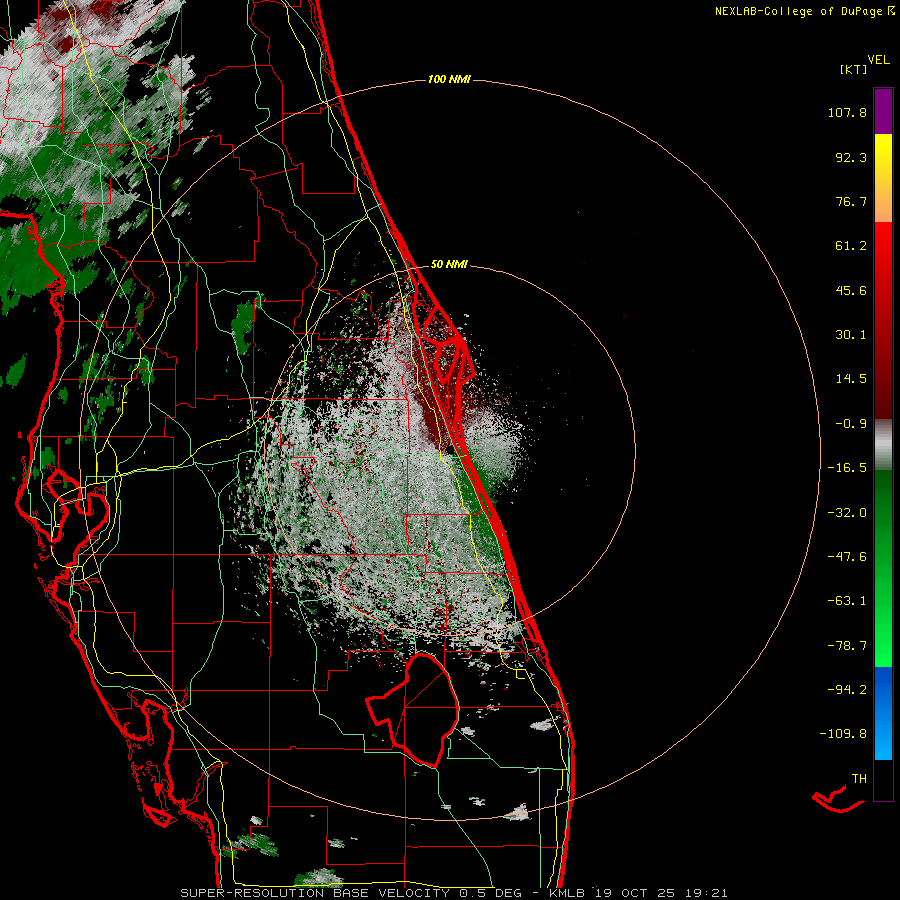Click the -78.7 scale value
The height and width of the screenshot is (900, 900).
pyautogui.click(x=847, y=646)
